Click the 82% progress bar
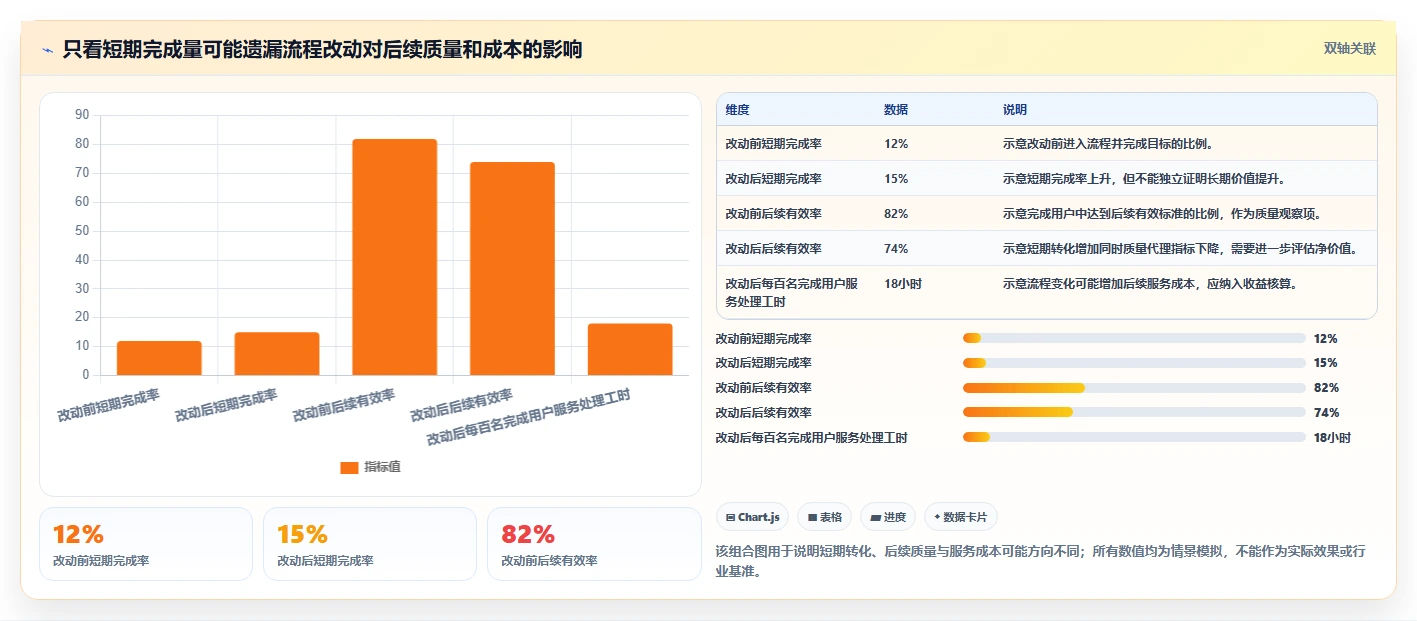The image size is (1417, 621). [1134, 388]
